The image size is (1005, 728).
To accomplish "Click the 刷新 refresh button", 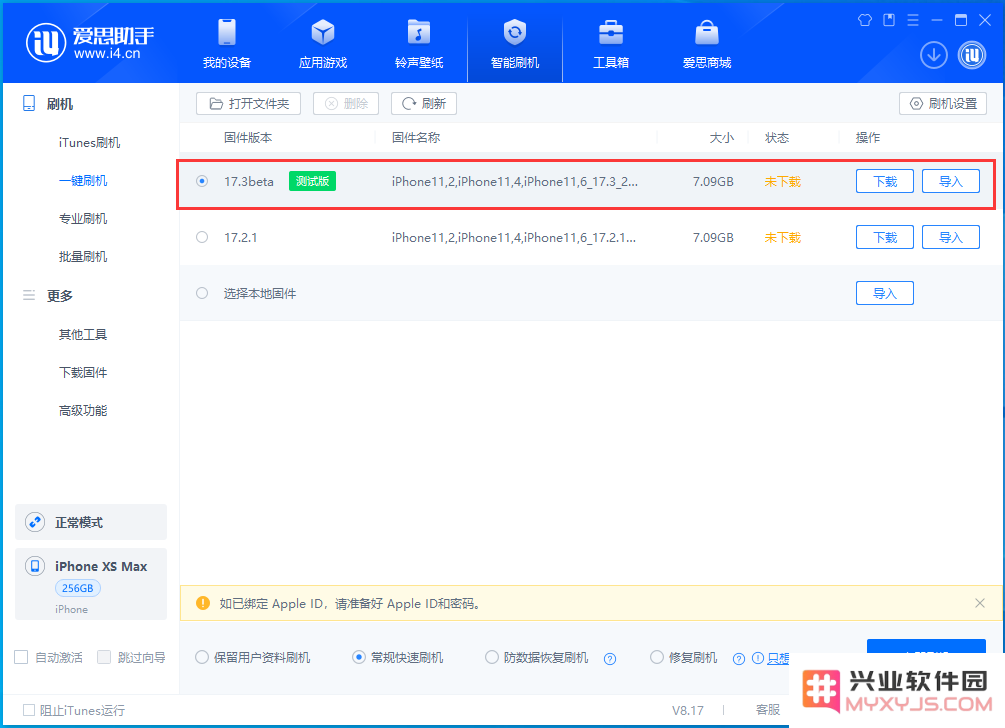I will [424, 103].
